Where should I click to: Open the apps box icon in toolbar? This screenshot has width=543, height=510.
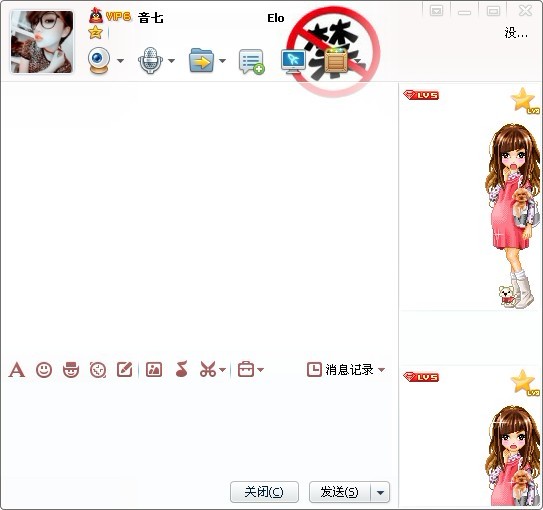pos(336,62)
